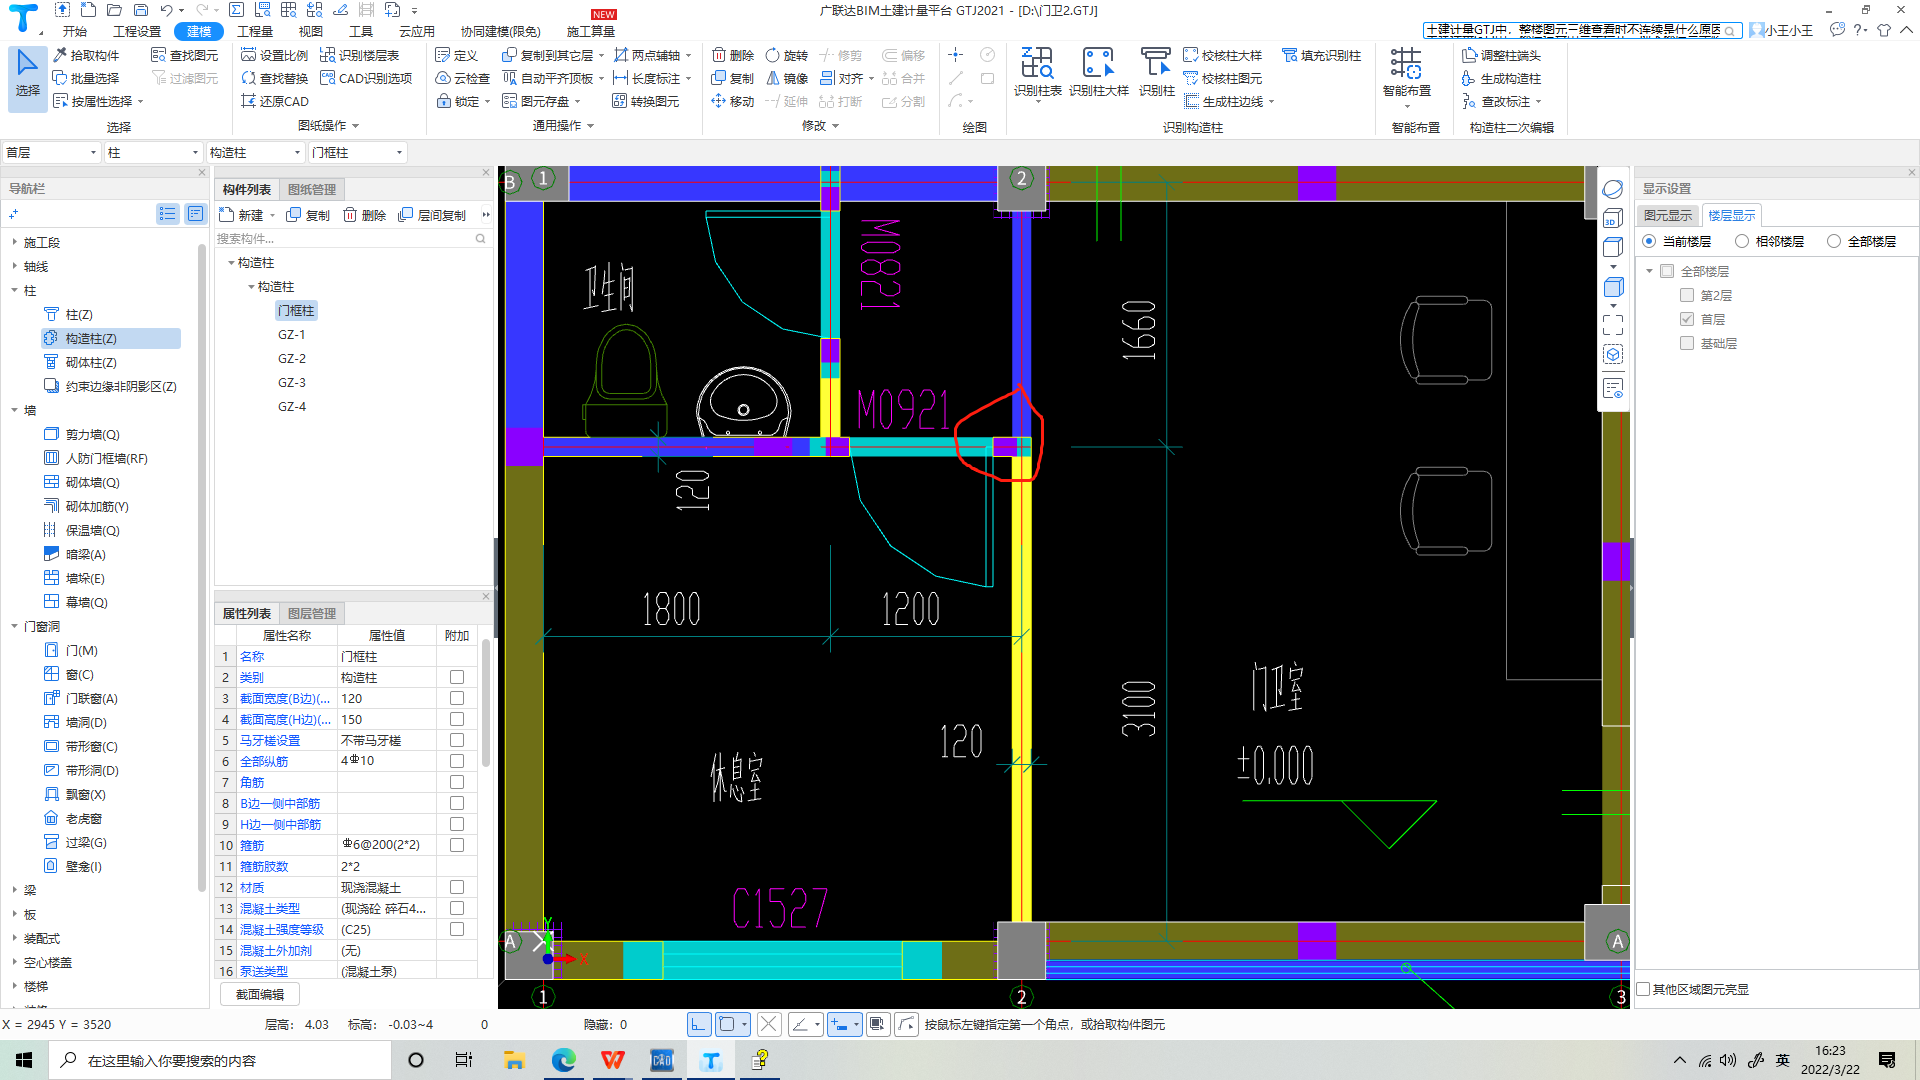Click the save icon in quick access bar
This screenshot has height=1080, width=1920.
tap(140, 10)
